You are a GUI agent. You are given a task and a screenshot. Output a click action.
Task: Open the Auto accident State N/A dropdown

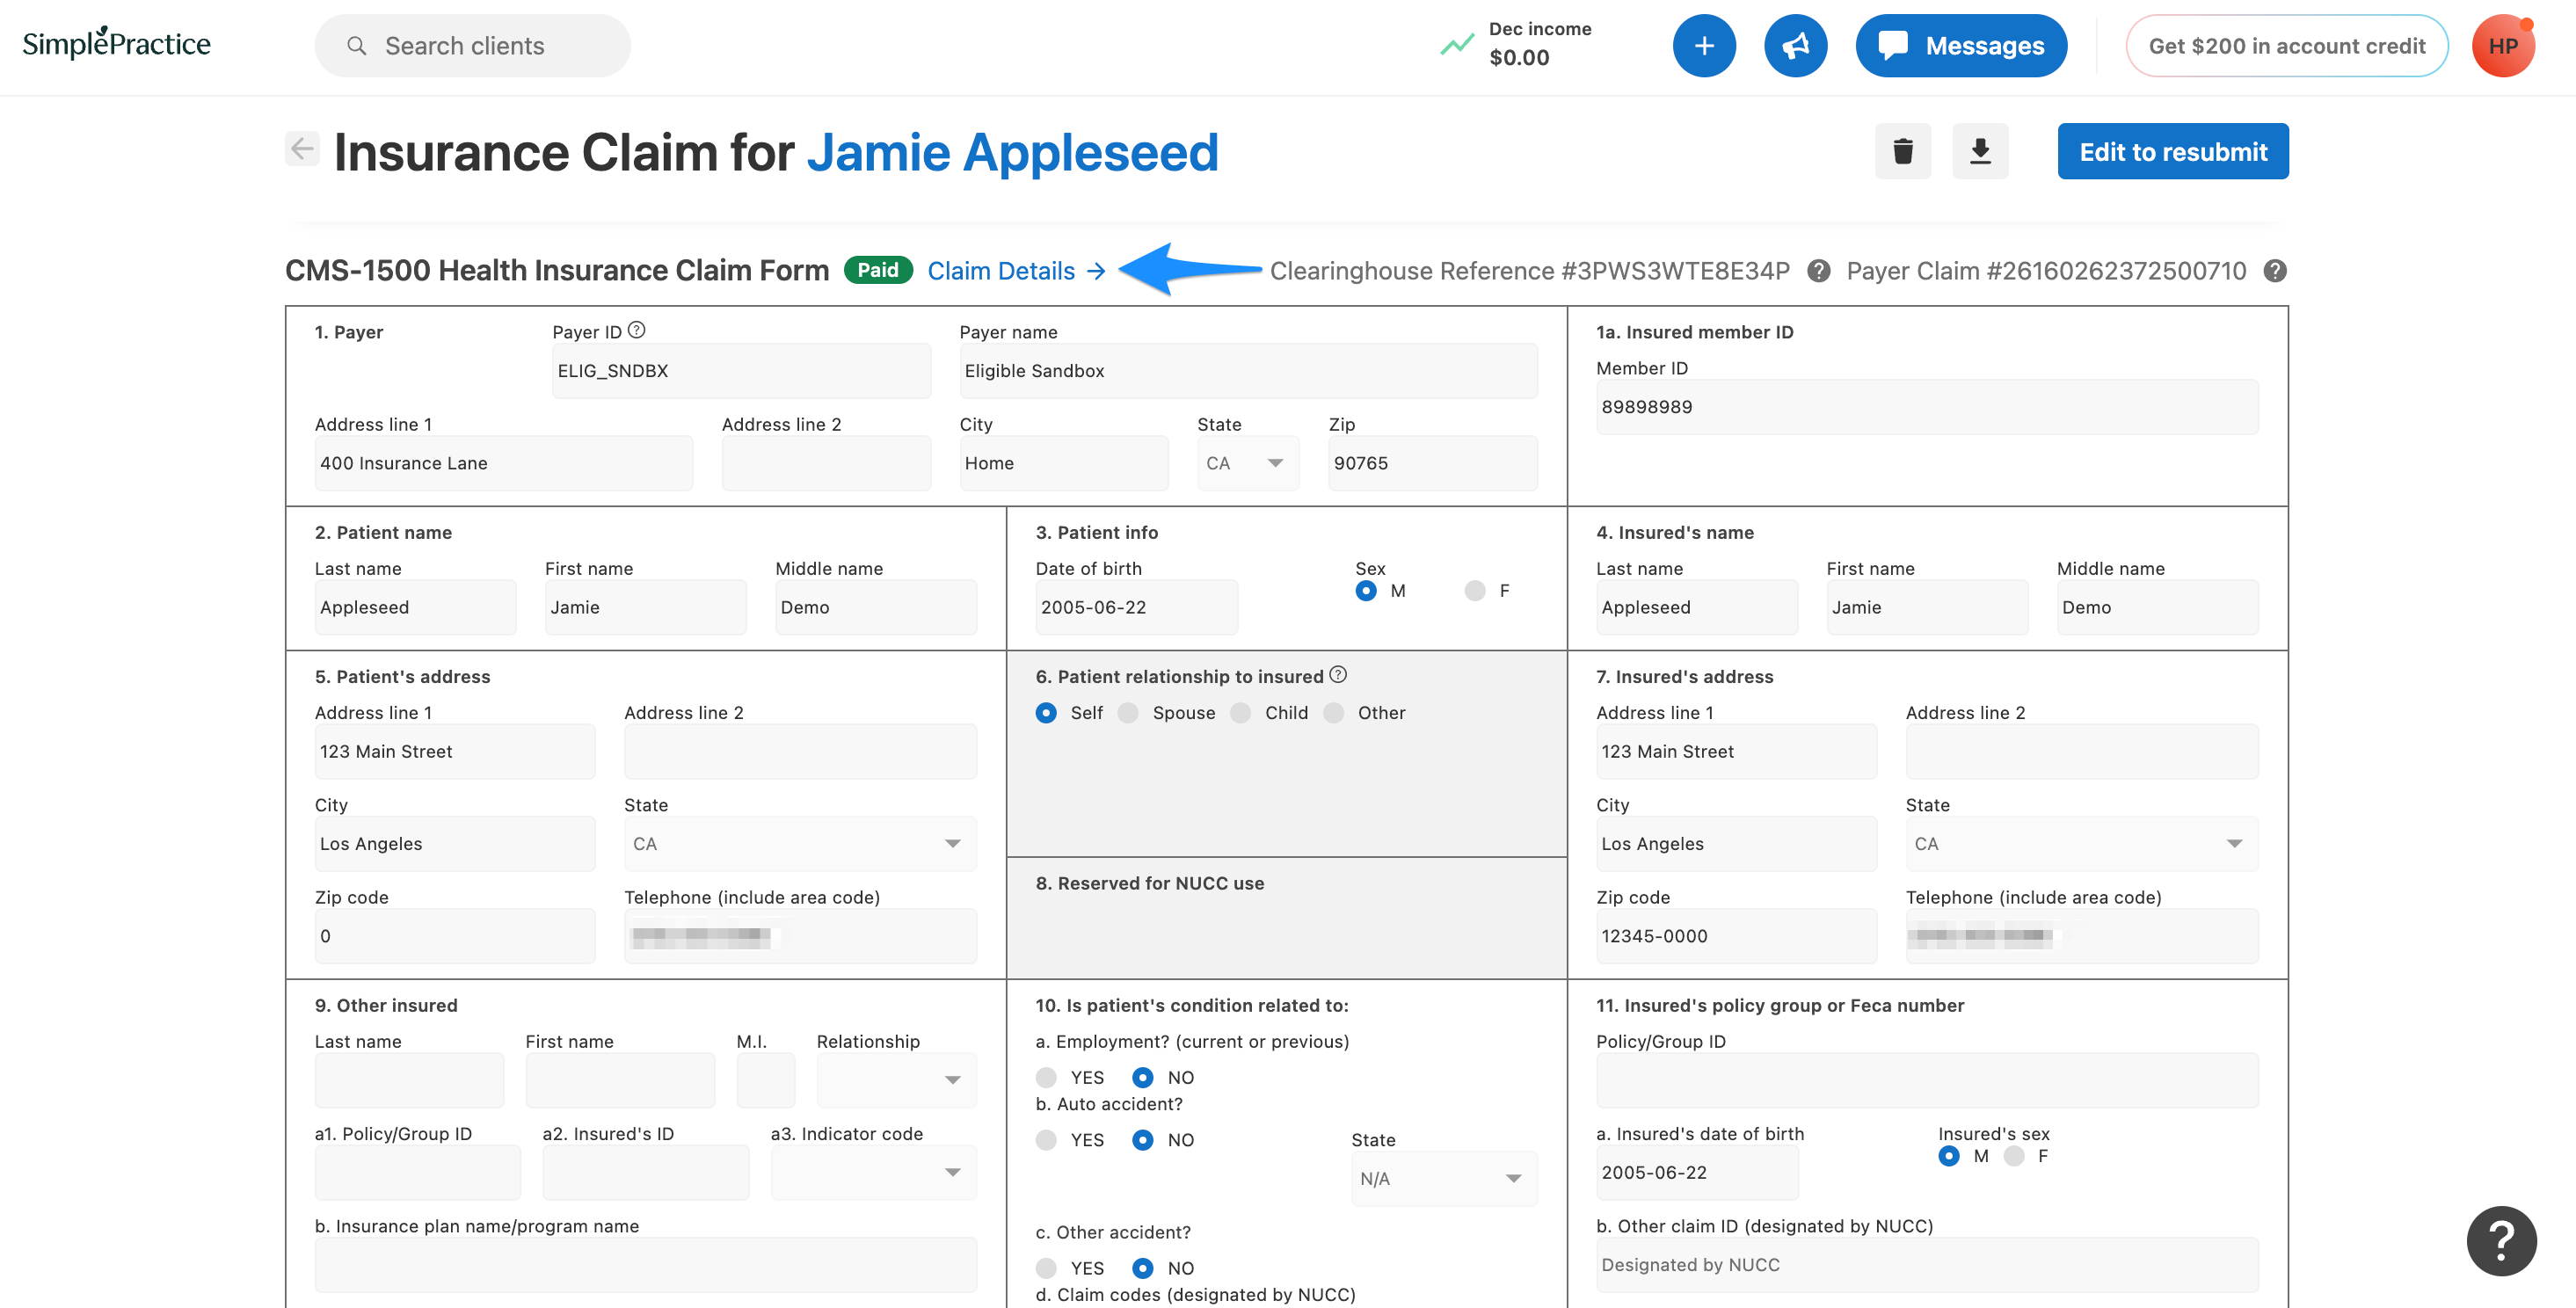(x=1442, y=1179)
